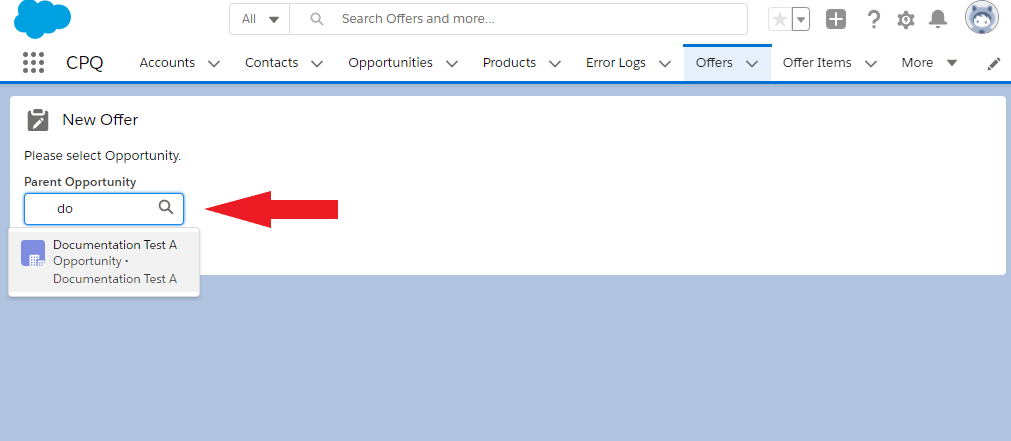Click the global search magnifier icon

[x=317, y=19]
